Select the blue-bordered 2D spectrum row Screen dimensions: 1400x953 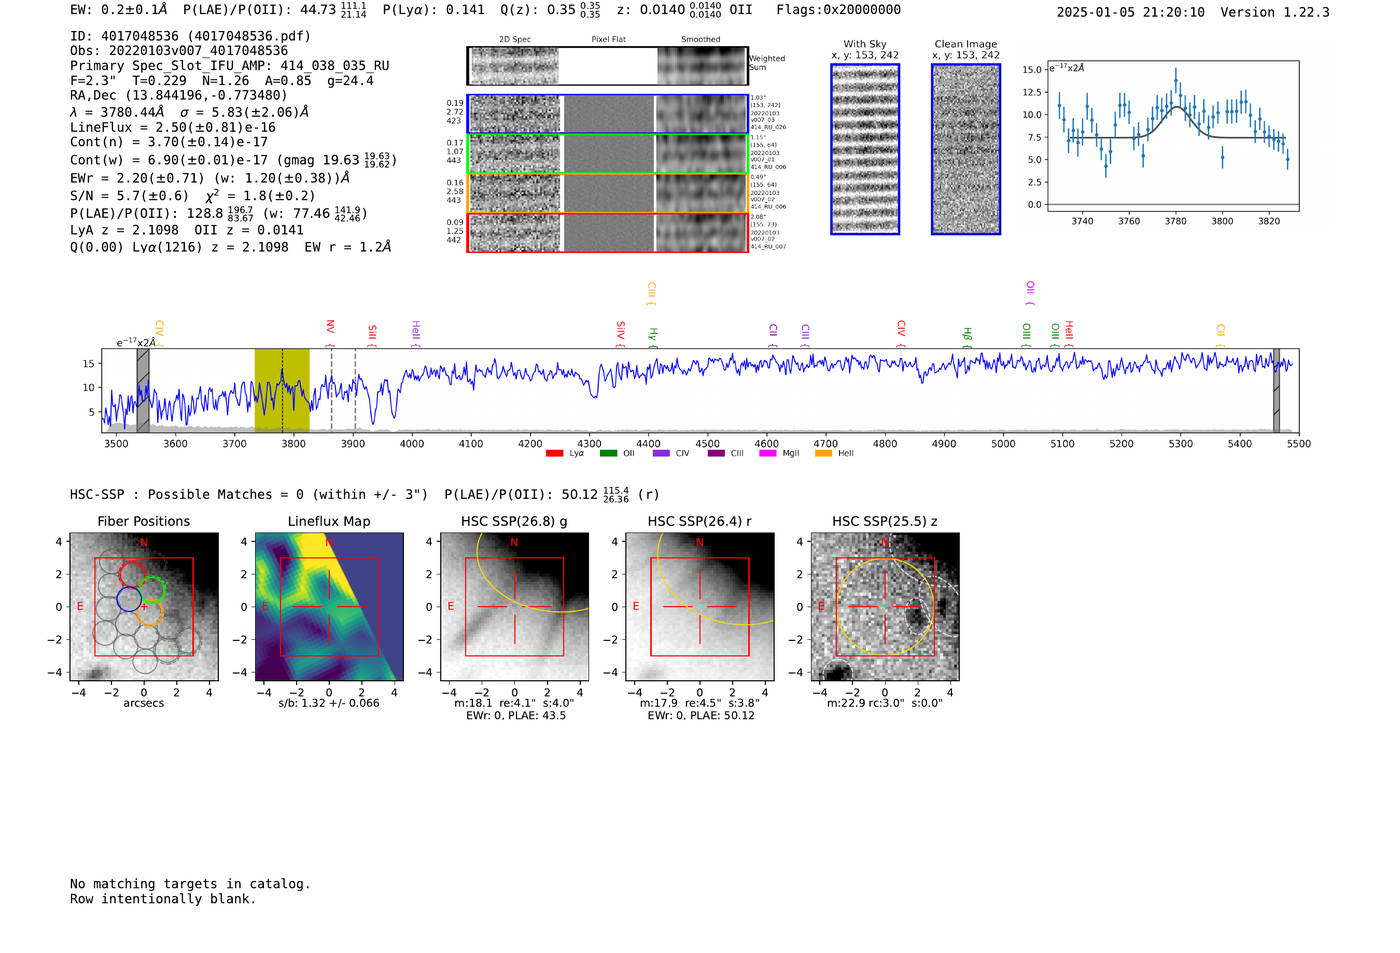tap(608, 114)
